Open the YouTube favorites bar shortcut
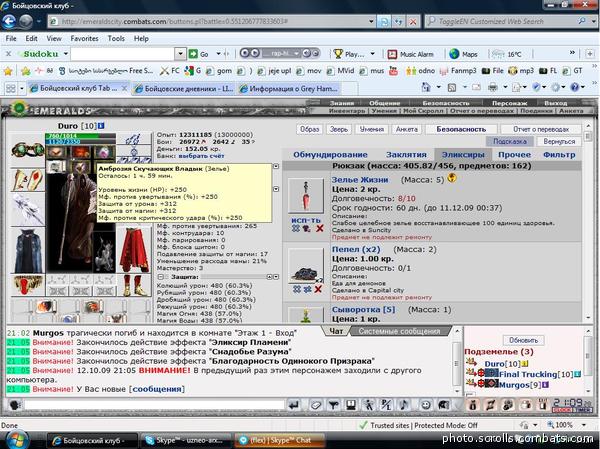600x449 pixels. [393, 71]
